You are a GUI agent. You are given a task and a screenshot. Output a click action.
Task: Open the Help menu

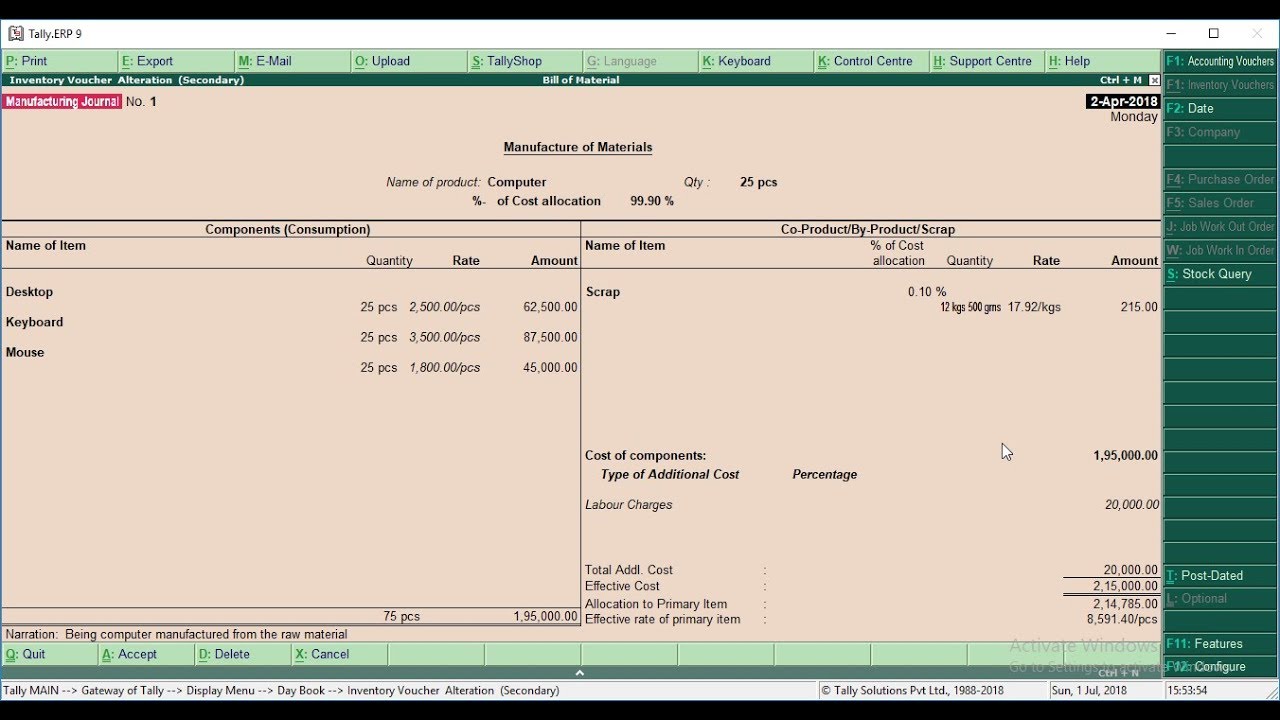coord(1103,61)
